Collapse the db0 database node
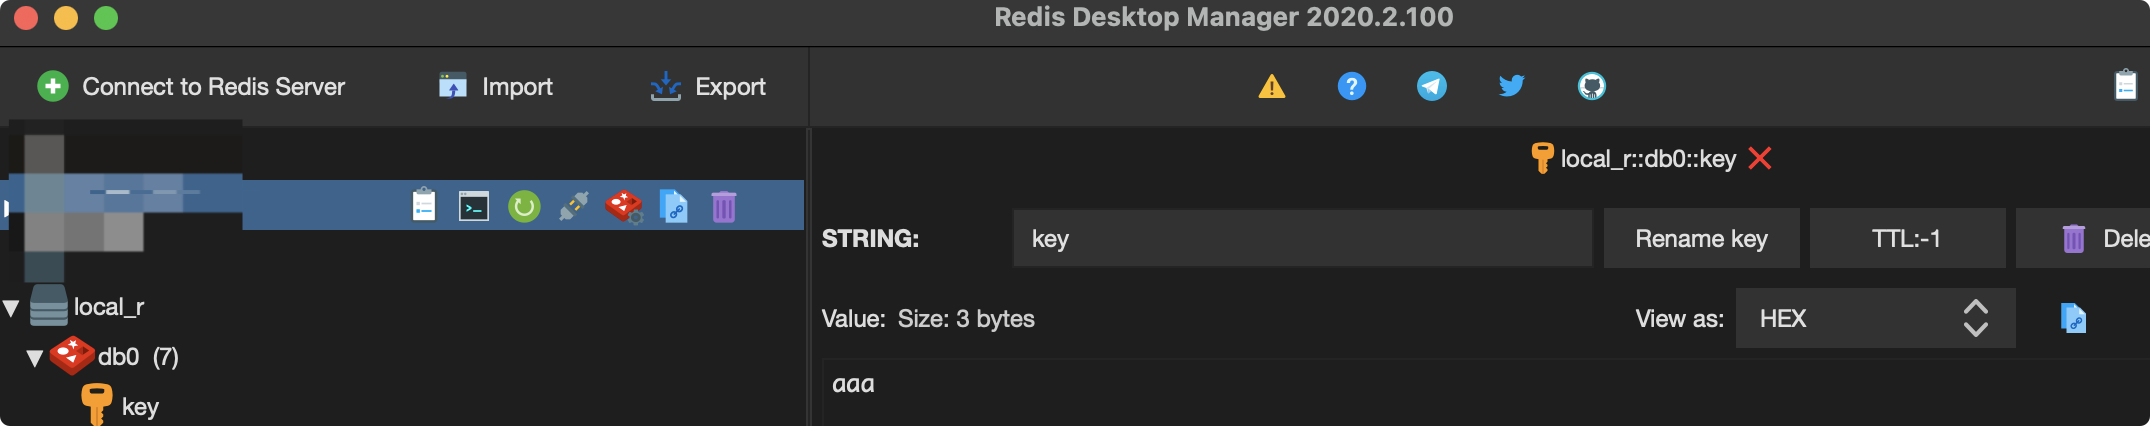Image resolution: width=2150 pixels, height=426 pixels. (x=35, y=358)
